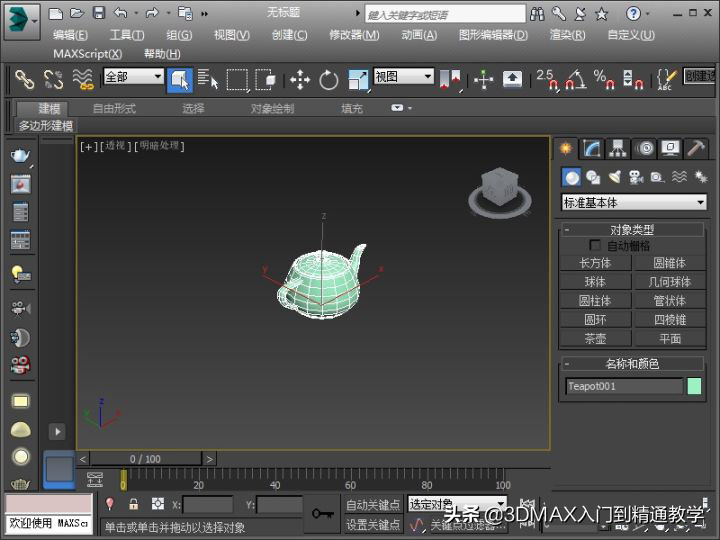
Task: Click Select and Manipulate crosshair icon
Action: (x=484, y=80)
